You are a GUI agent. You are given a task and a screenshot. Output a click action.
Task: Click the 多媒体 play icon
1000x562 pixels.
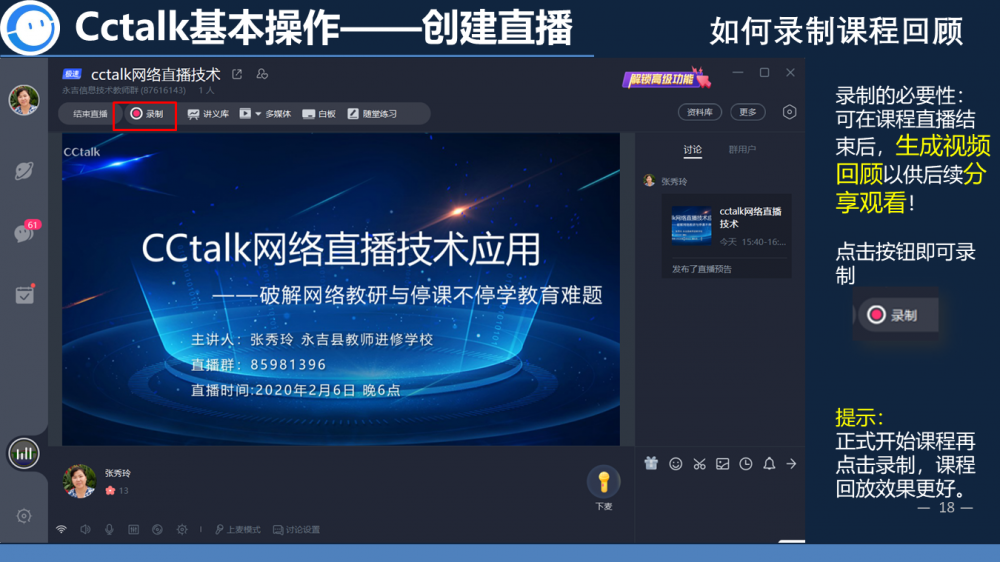[246, 114]
